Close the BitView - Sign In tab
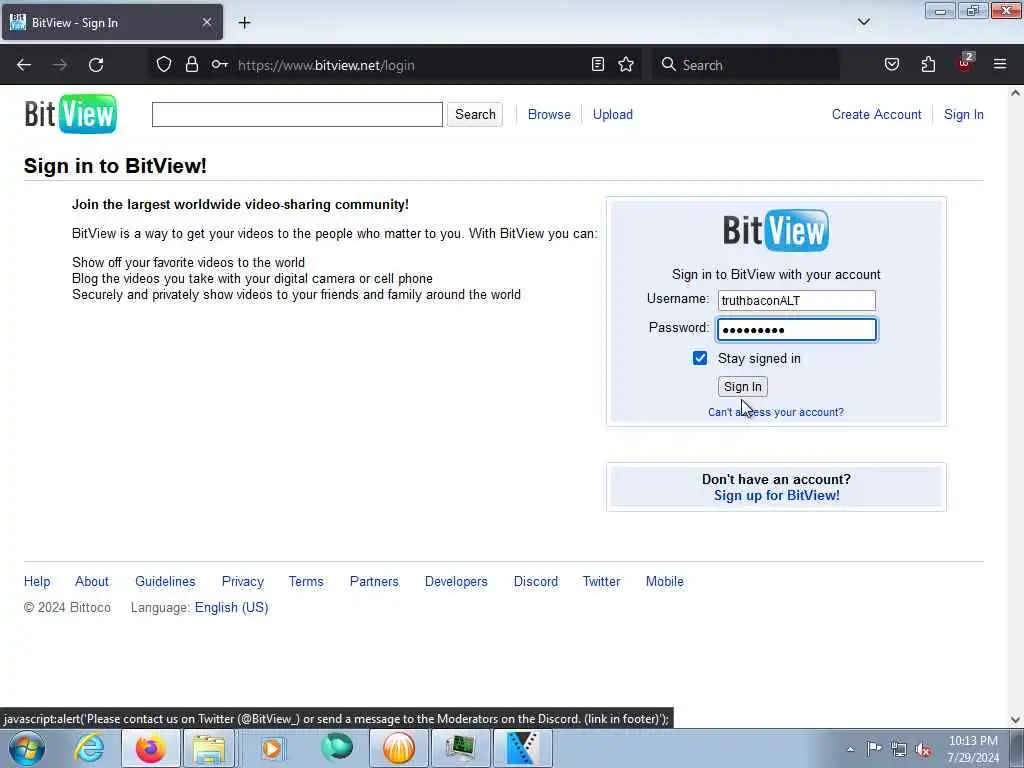The image size is (1024, 768). pyautogui.click(x=207, y=22)
